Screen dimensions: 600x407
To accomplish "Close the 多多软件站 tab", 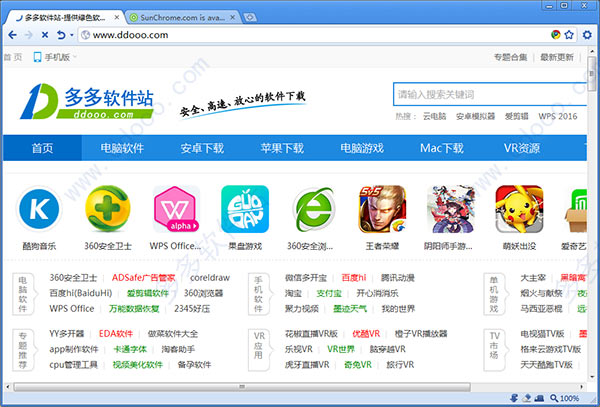I will click(117, 17).
